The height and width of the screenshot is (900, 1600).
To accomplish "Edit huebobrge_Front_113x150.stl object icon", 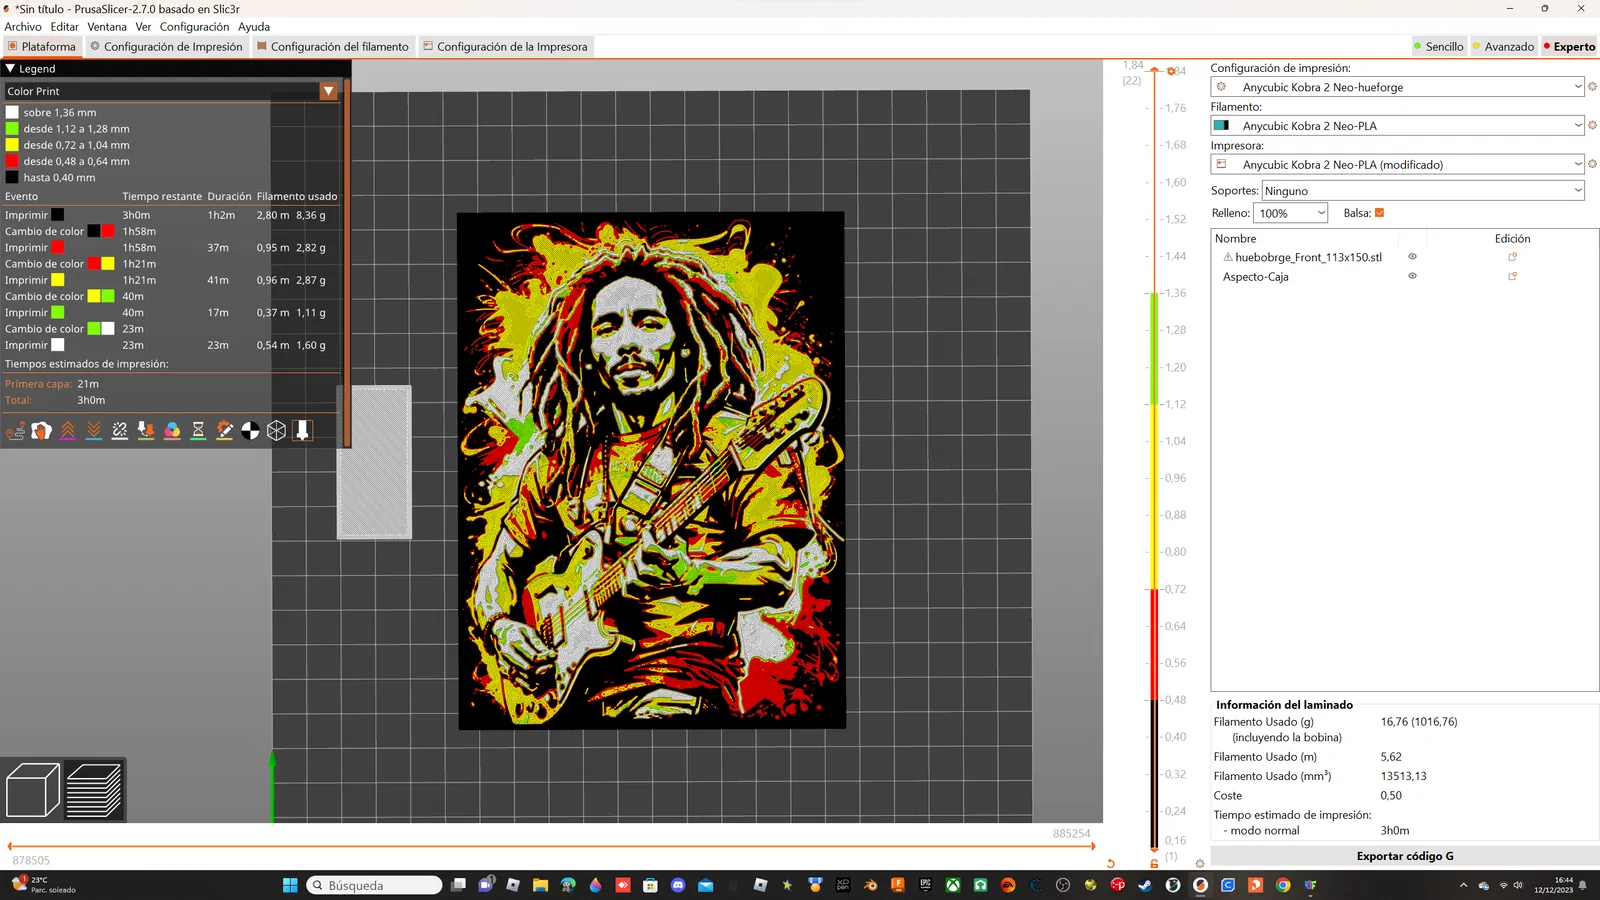I will (x=1512, y=257).
